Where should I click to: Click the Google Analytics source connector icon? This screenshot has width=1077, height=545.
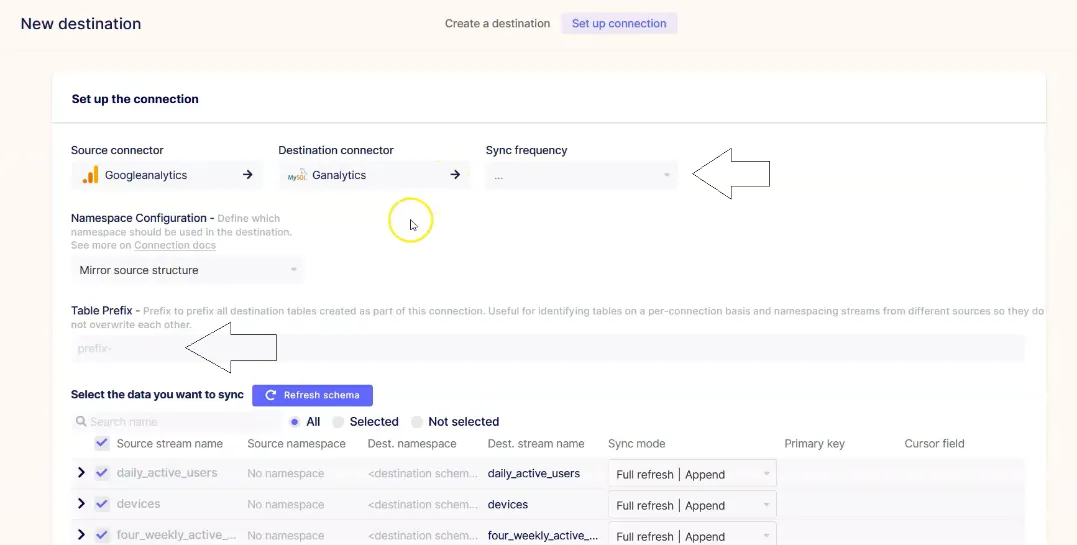[x=90, y=175]
